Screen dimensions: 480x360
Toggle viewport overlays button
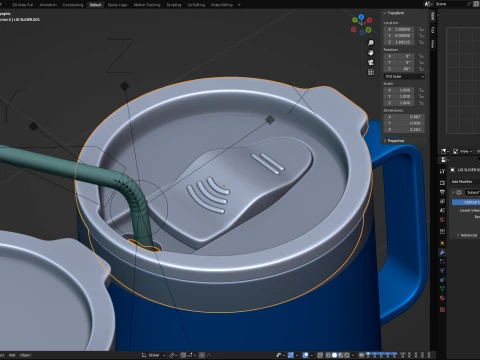pos(306,355)
